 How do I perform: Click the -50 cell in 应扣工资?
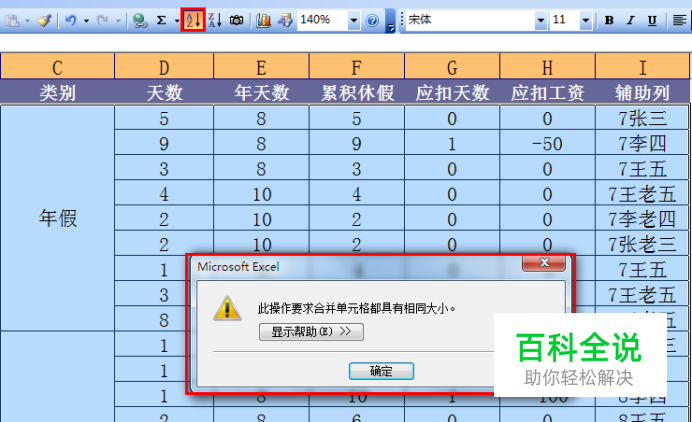click(x=547, y=143)
